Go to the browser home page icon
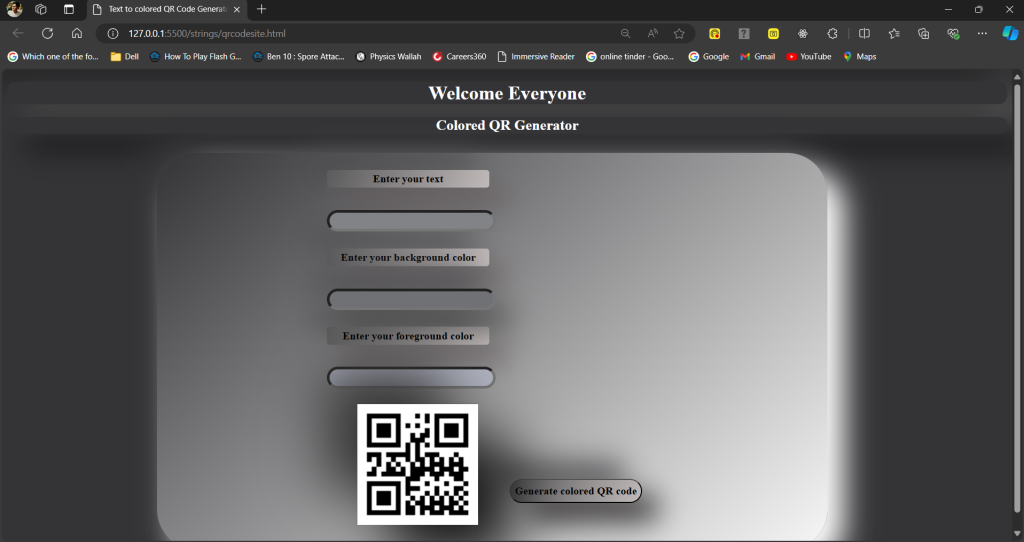This screenshot has width=1024, height=542. pyautogui.click(x=77, y=33)
